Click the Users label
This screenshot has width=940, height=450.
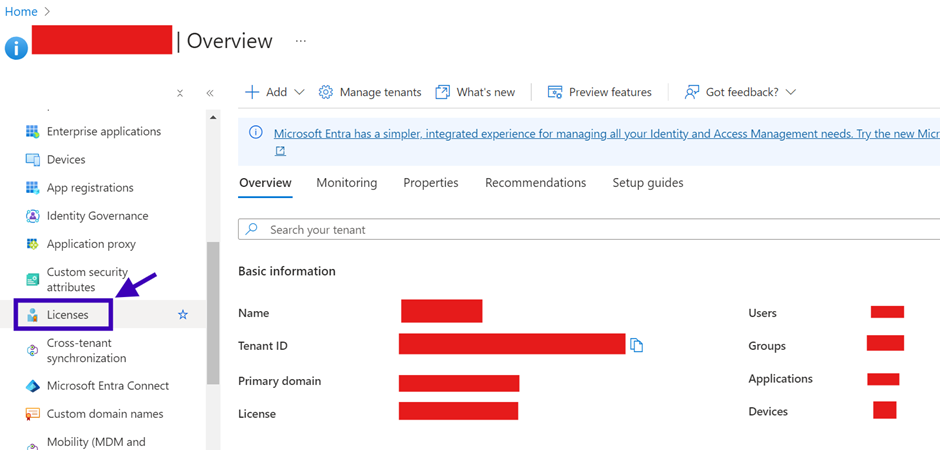(762, 313)
